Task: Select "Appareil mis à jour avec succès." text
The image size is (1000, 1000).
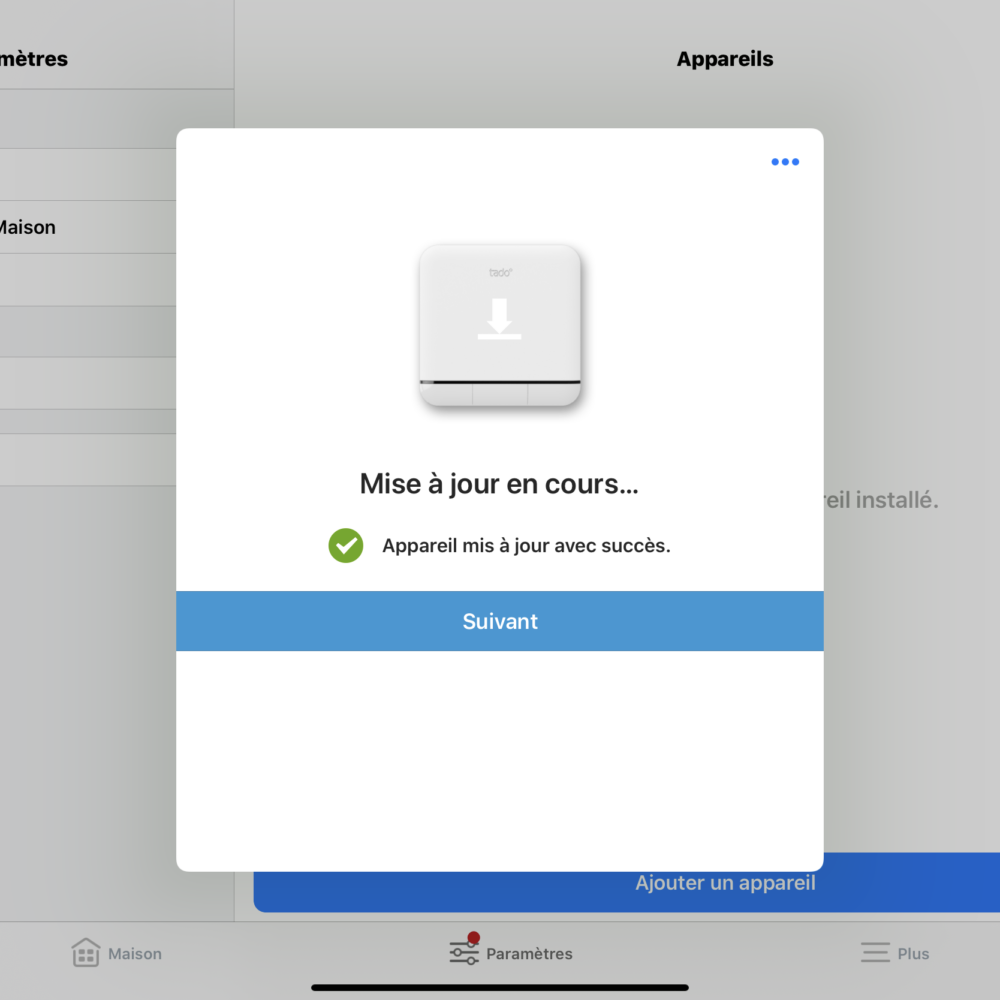Action: click(x=526, y=546)
